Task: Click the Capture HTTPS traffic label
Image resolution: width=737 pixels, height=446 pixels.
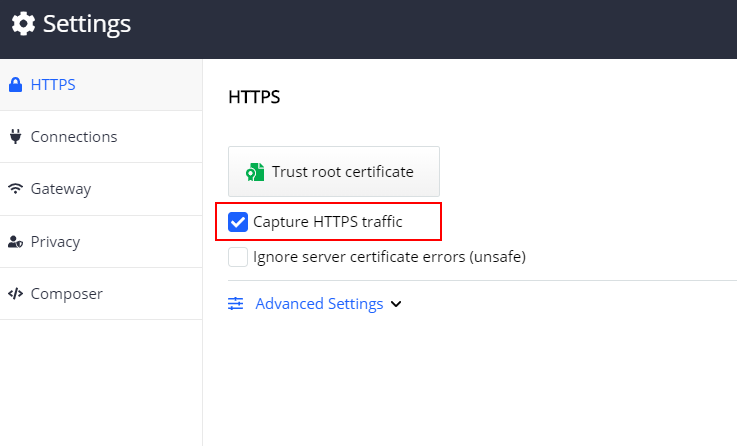Action: coord(328,222)
